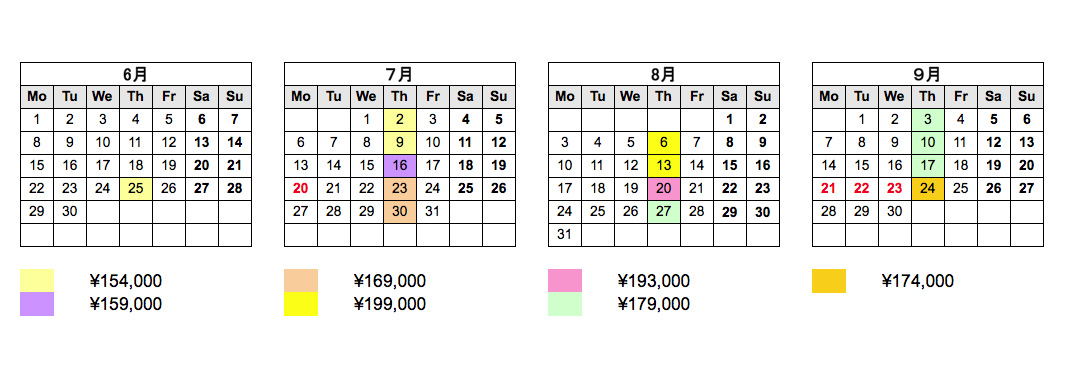Click the bright yellow August 6 cell
The image size is (1082, 378).
tap(664, 143)
